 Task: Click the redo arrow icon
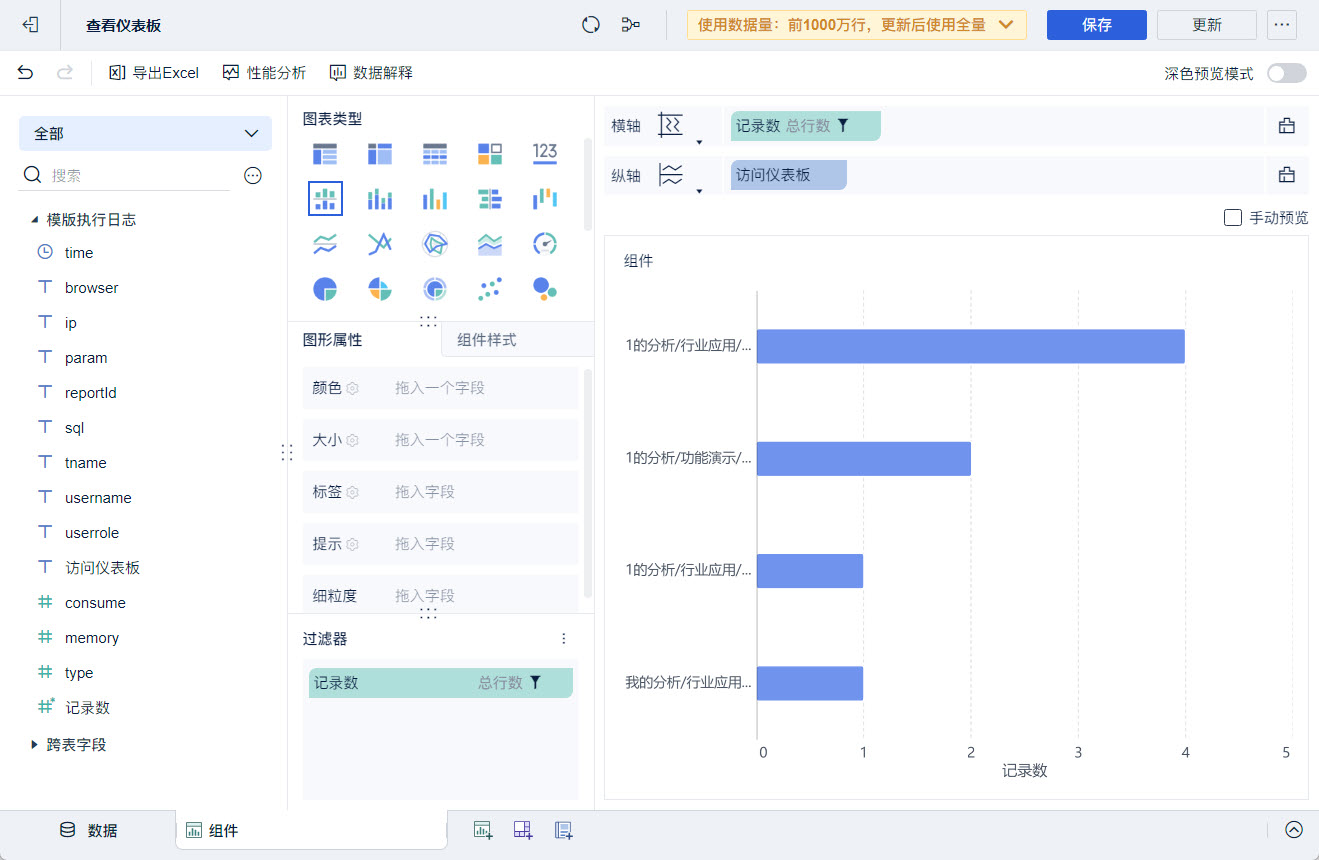click(x=65, y=72)
